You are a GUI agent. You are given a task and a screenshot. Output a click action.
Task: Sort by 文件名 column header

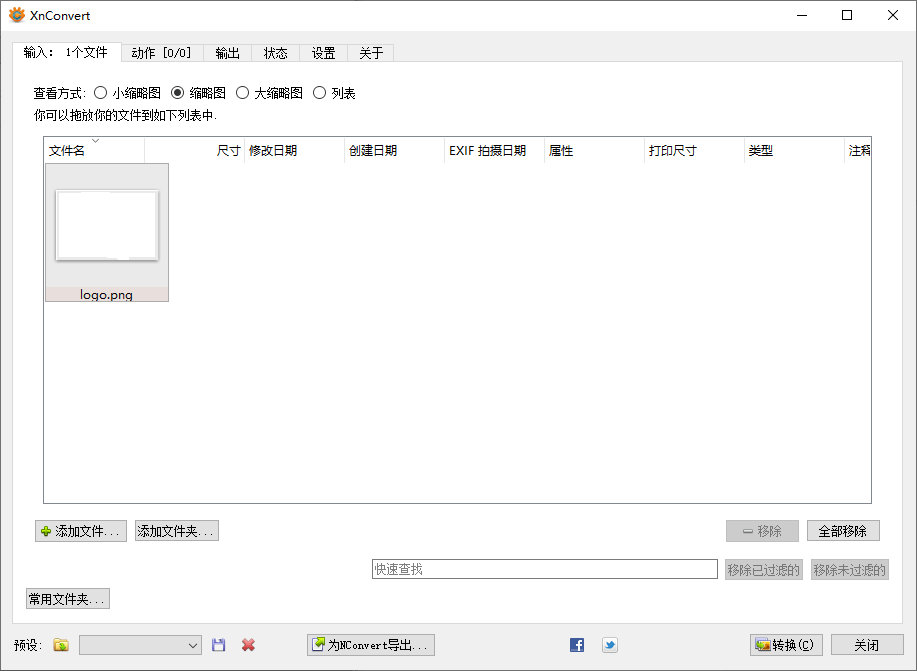pos(94,150)
